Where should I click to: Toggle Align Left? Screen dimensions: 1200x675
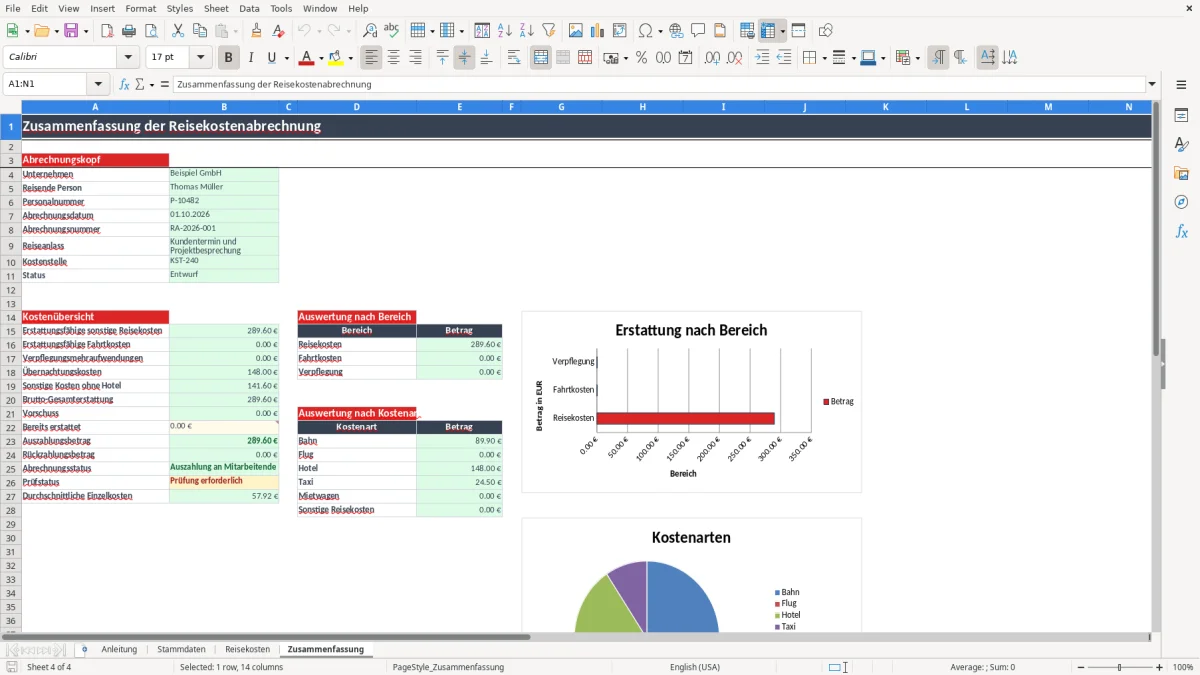[372, 58]
